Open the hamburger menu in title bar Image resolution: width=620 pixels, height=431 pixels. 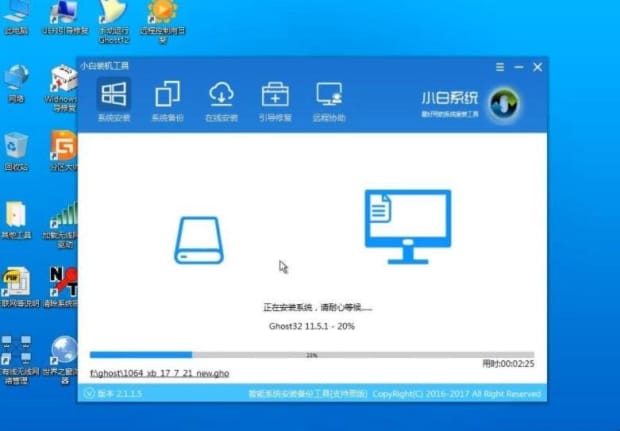click(x=499, y=67)
